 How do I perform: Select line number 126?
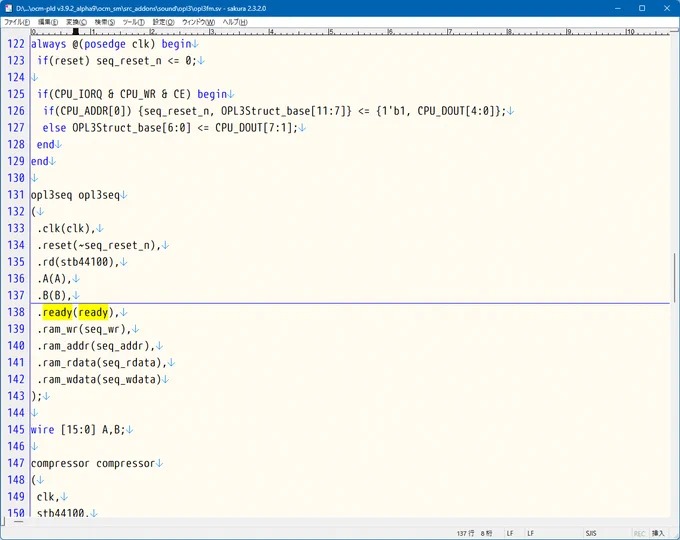click(16, 111)
